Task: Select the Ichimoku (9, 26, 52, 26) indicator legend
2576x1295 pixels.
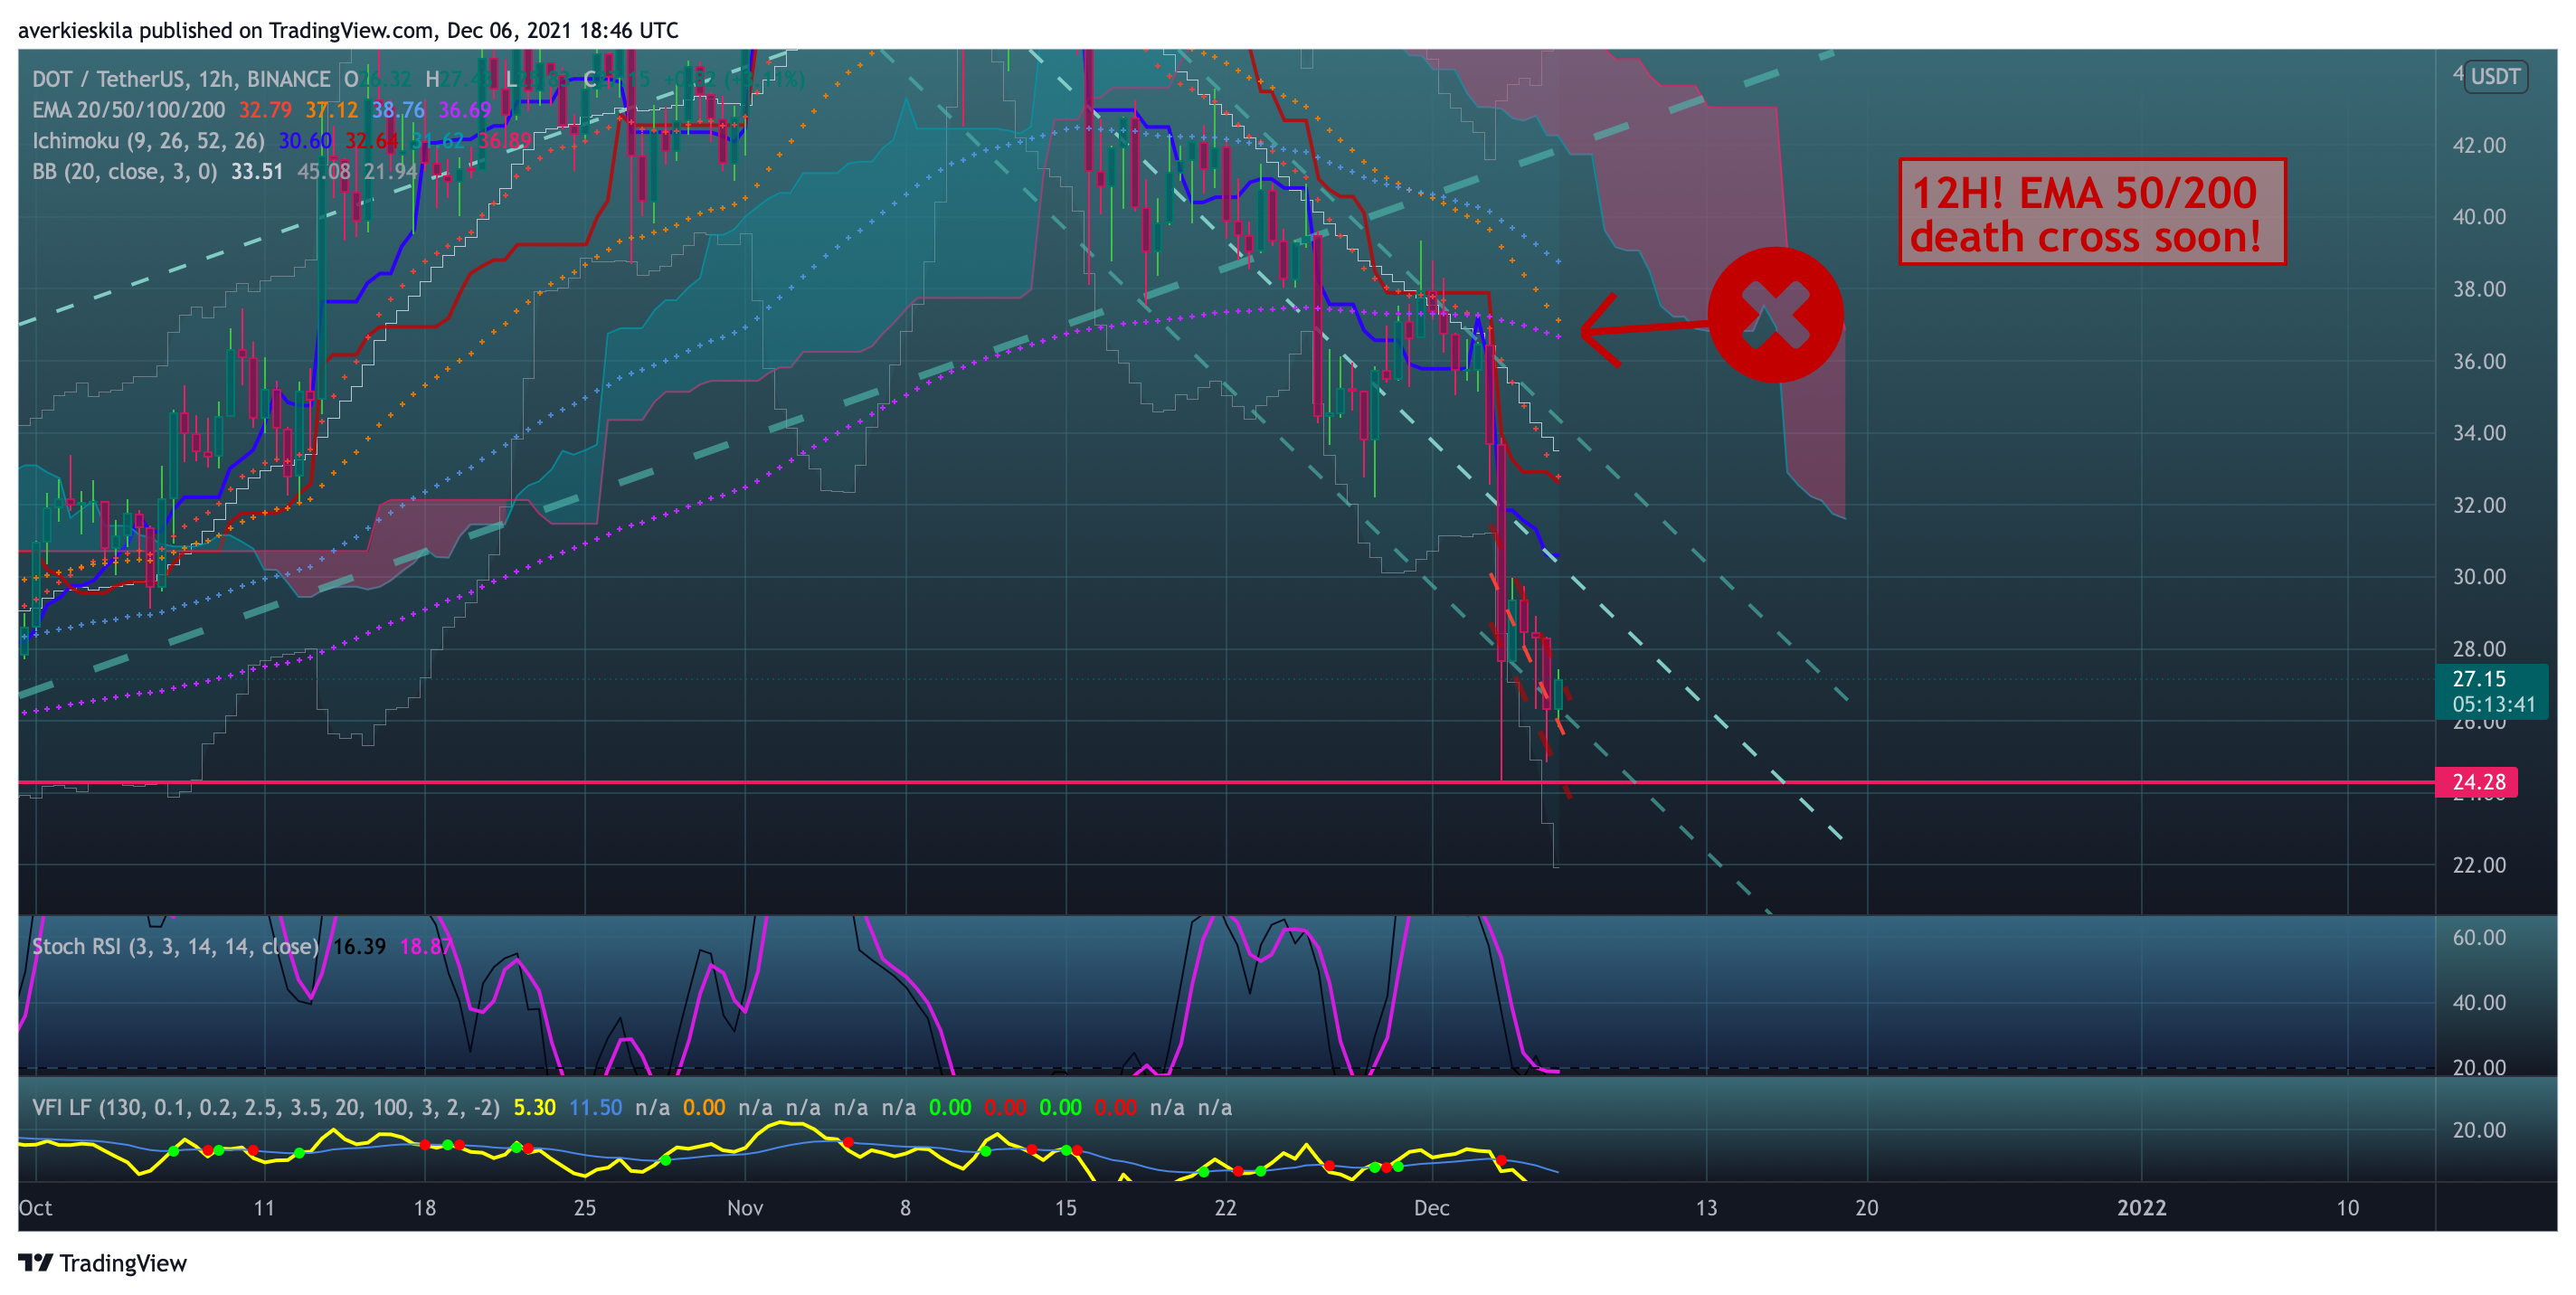Action: 148,141
